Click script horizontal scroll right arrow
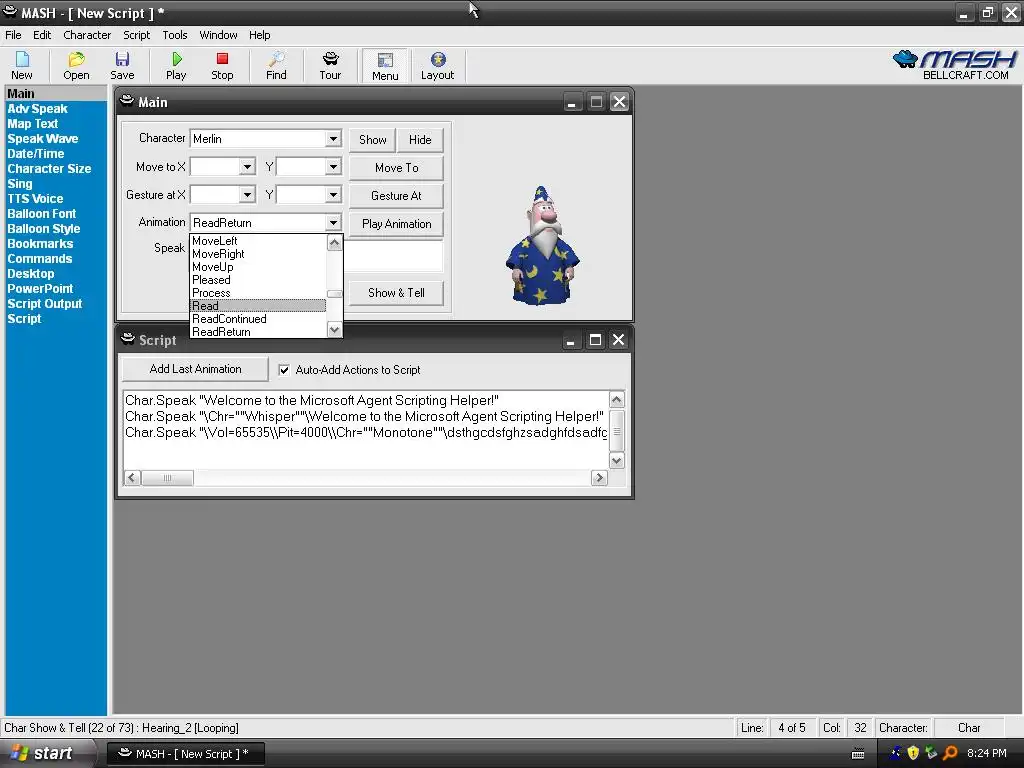Screen dimensions: 1024x768 point(599,478)
